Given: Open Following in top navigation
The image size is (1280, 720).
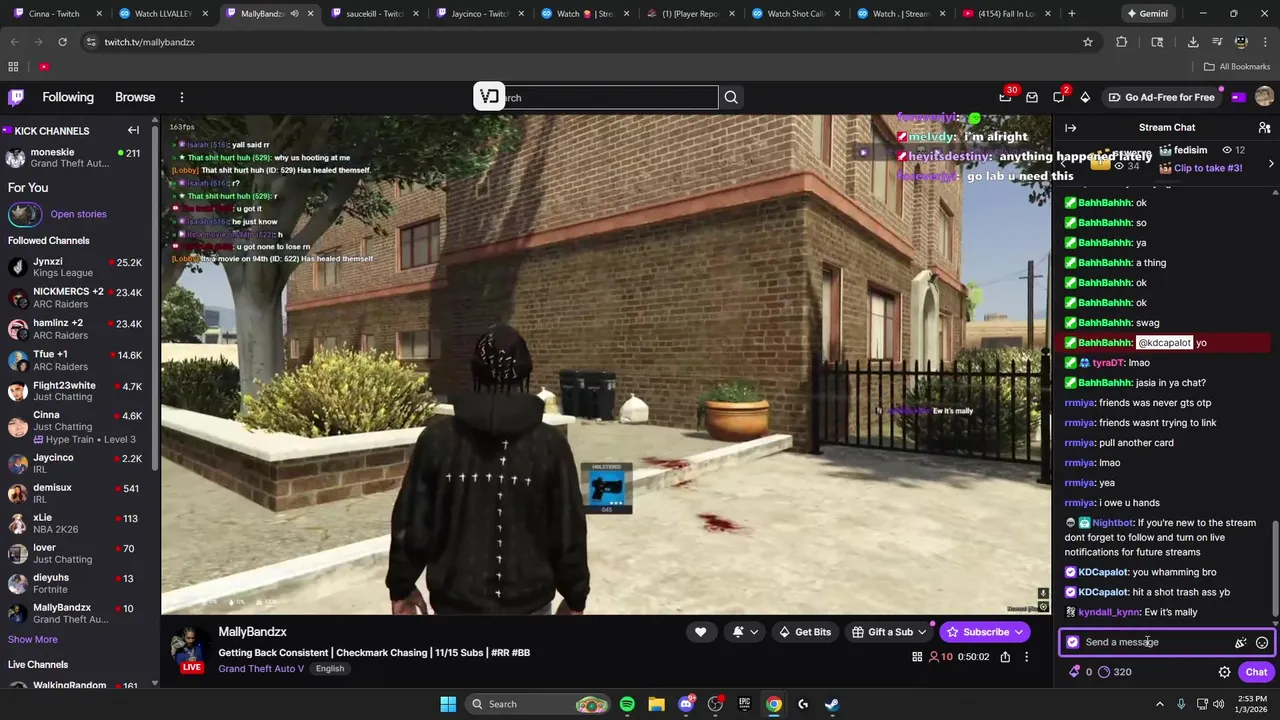Looking at the screenshot, I should 68,97.
